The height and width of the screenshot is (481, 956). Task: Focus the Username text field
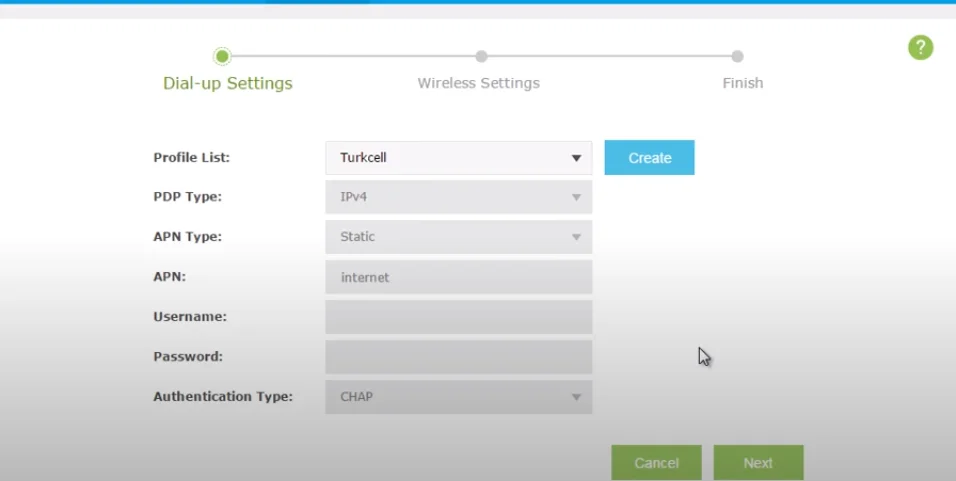coord(458,317)
